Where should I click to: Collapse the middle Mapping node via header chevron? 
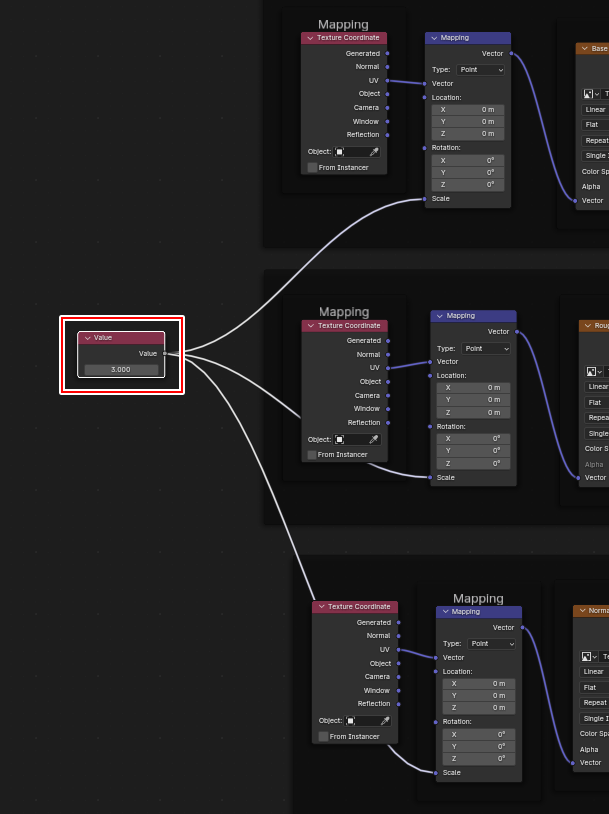440,316
